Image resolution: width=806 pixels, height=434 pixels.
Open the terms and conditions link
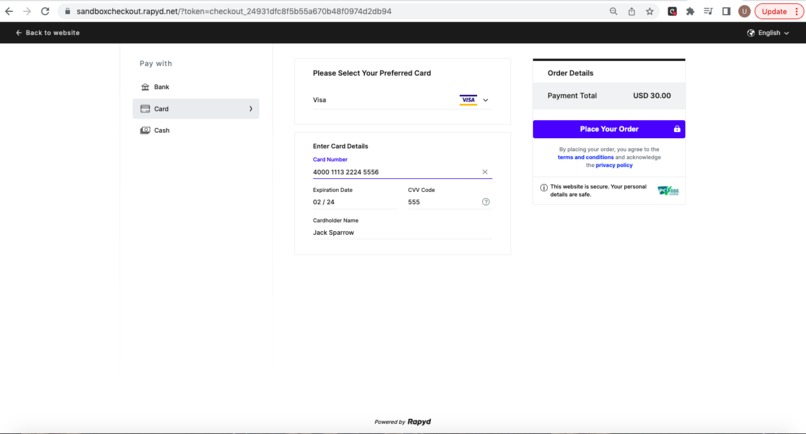[x=585, y=157]
